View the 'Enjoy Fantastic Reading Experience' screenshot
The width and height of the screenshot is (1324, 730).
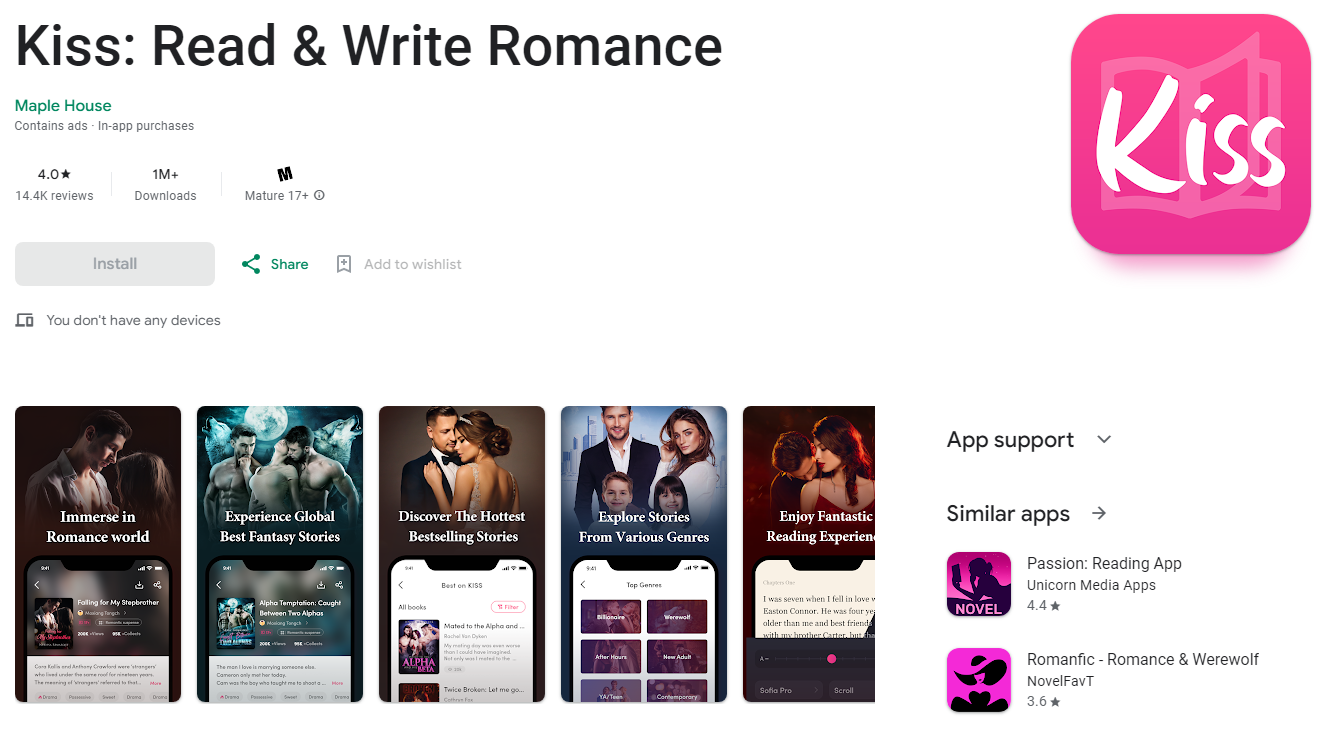(809, 554)
